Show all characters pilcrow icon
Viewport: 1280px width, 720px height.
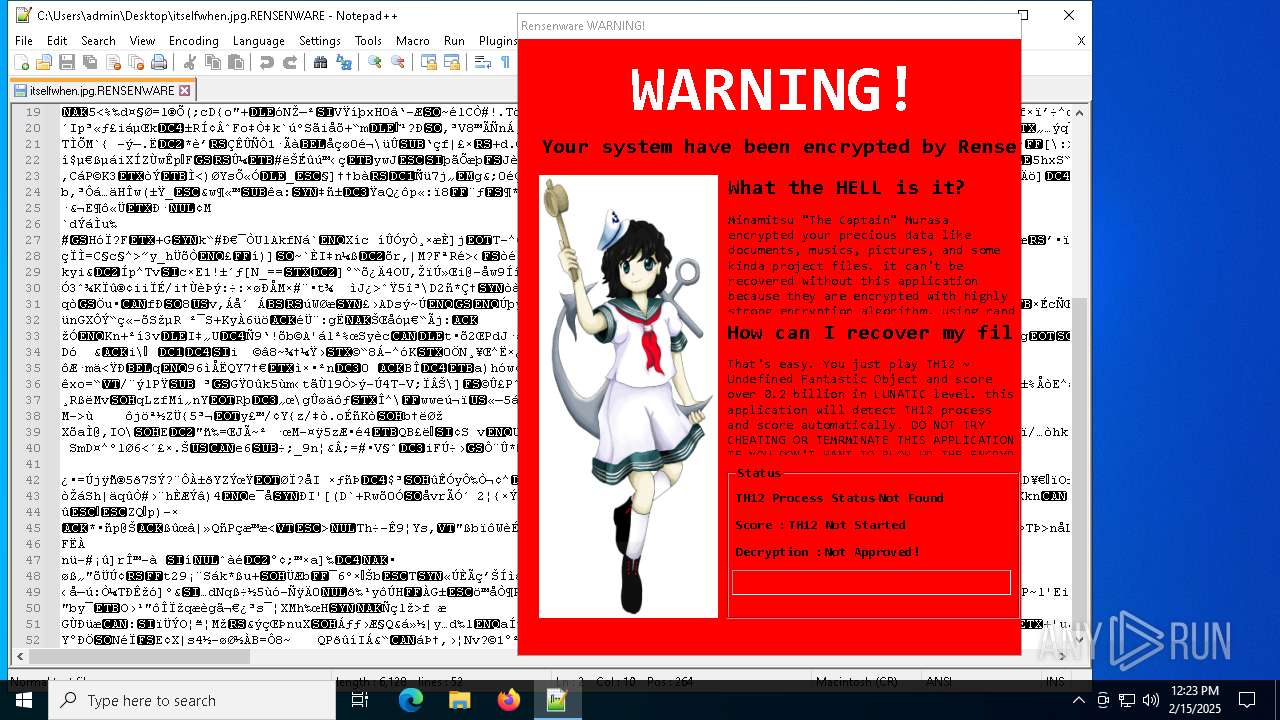(505, 62)
